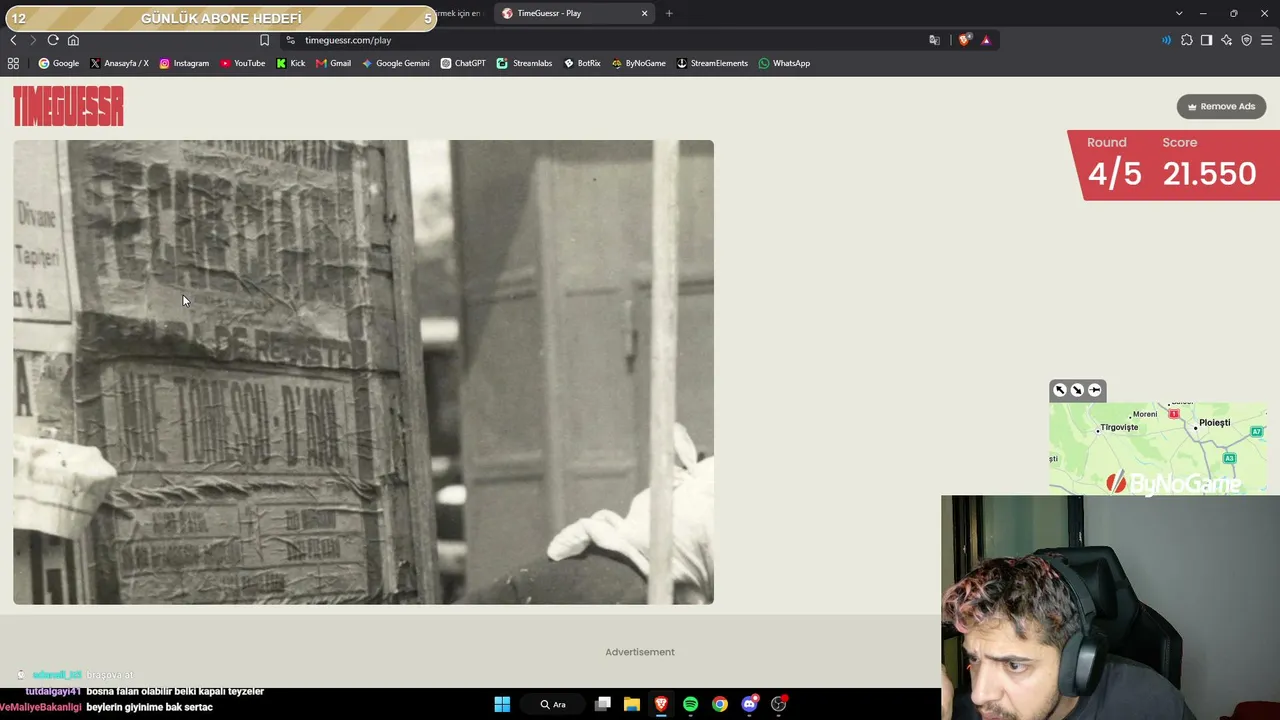Click the sound-wave icon beside the extensions icon
The width and height of the screenshot is (1280, 720).
point(1166,40)
